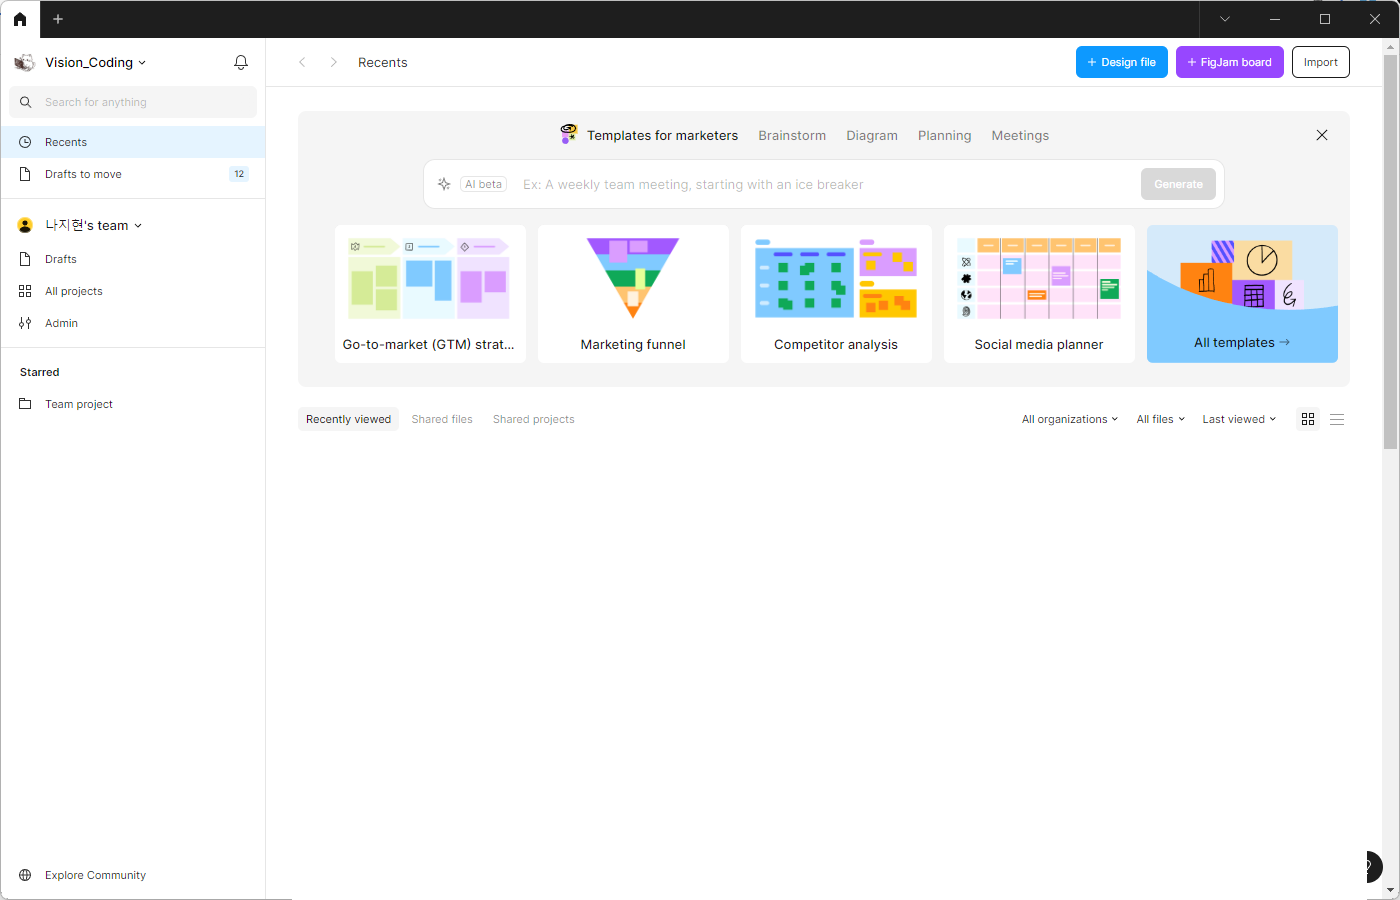Open All files filter dropdown

[1160, 419]
